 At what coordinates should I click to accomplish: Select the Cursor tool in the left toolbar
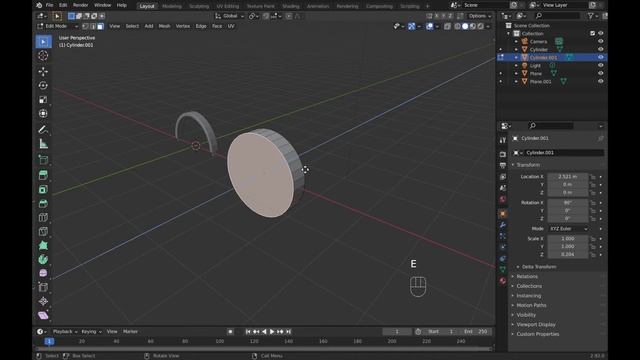[43, 56]
